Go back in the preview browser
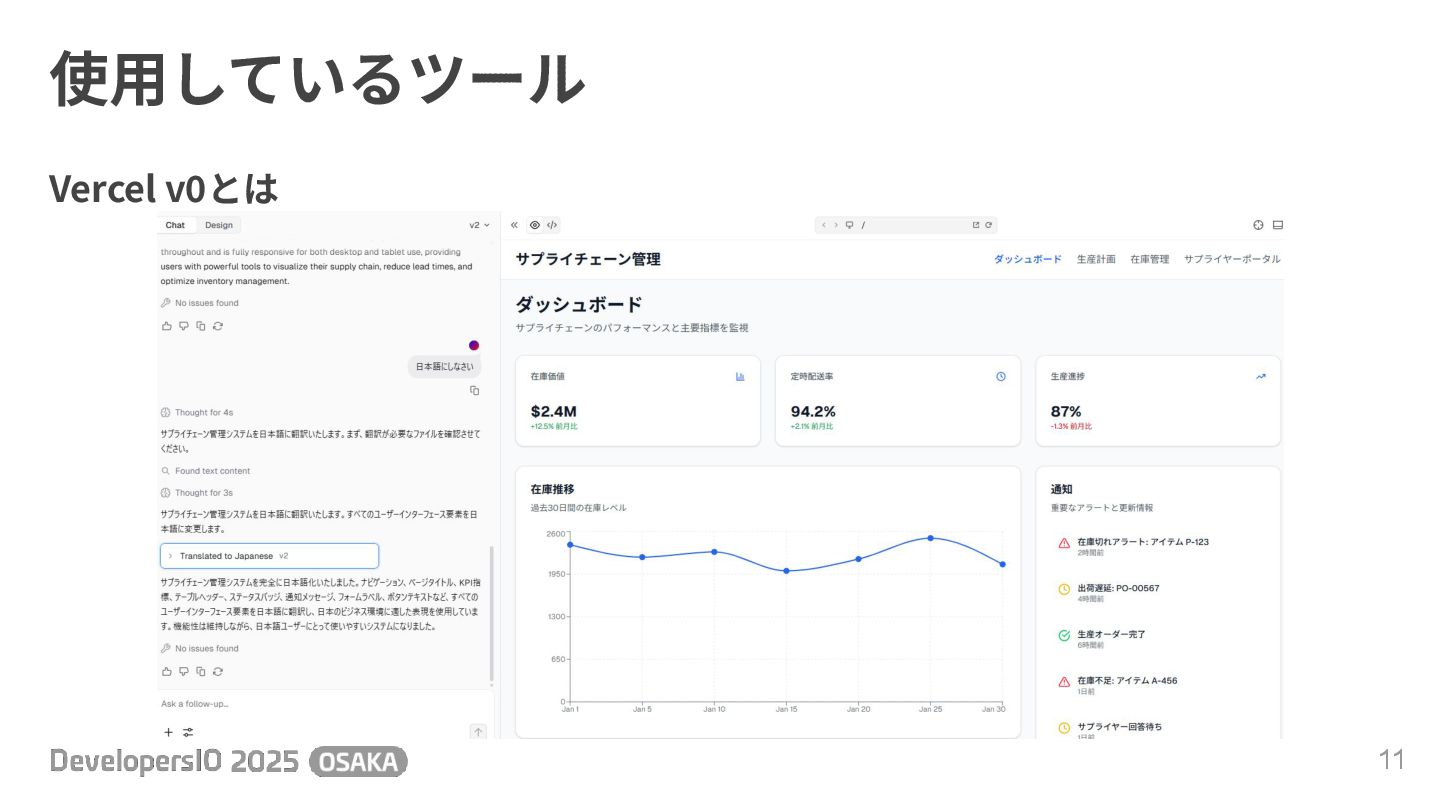Screen dimensions: 1440x810 tap(824, 225)
